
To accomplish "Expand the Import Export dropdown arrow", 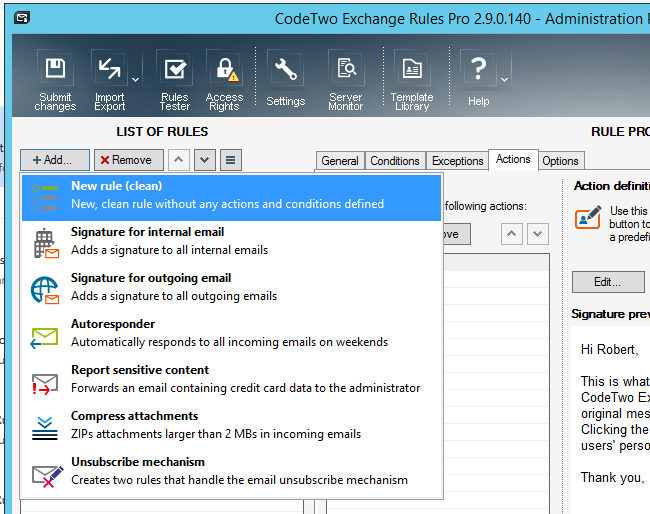I will coord(136,80).
